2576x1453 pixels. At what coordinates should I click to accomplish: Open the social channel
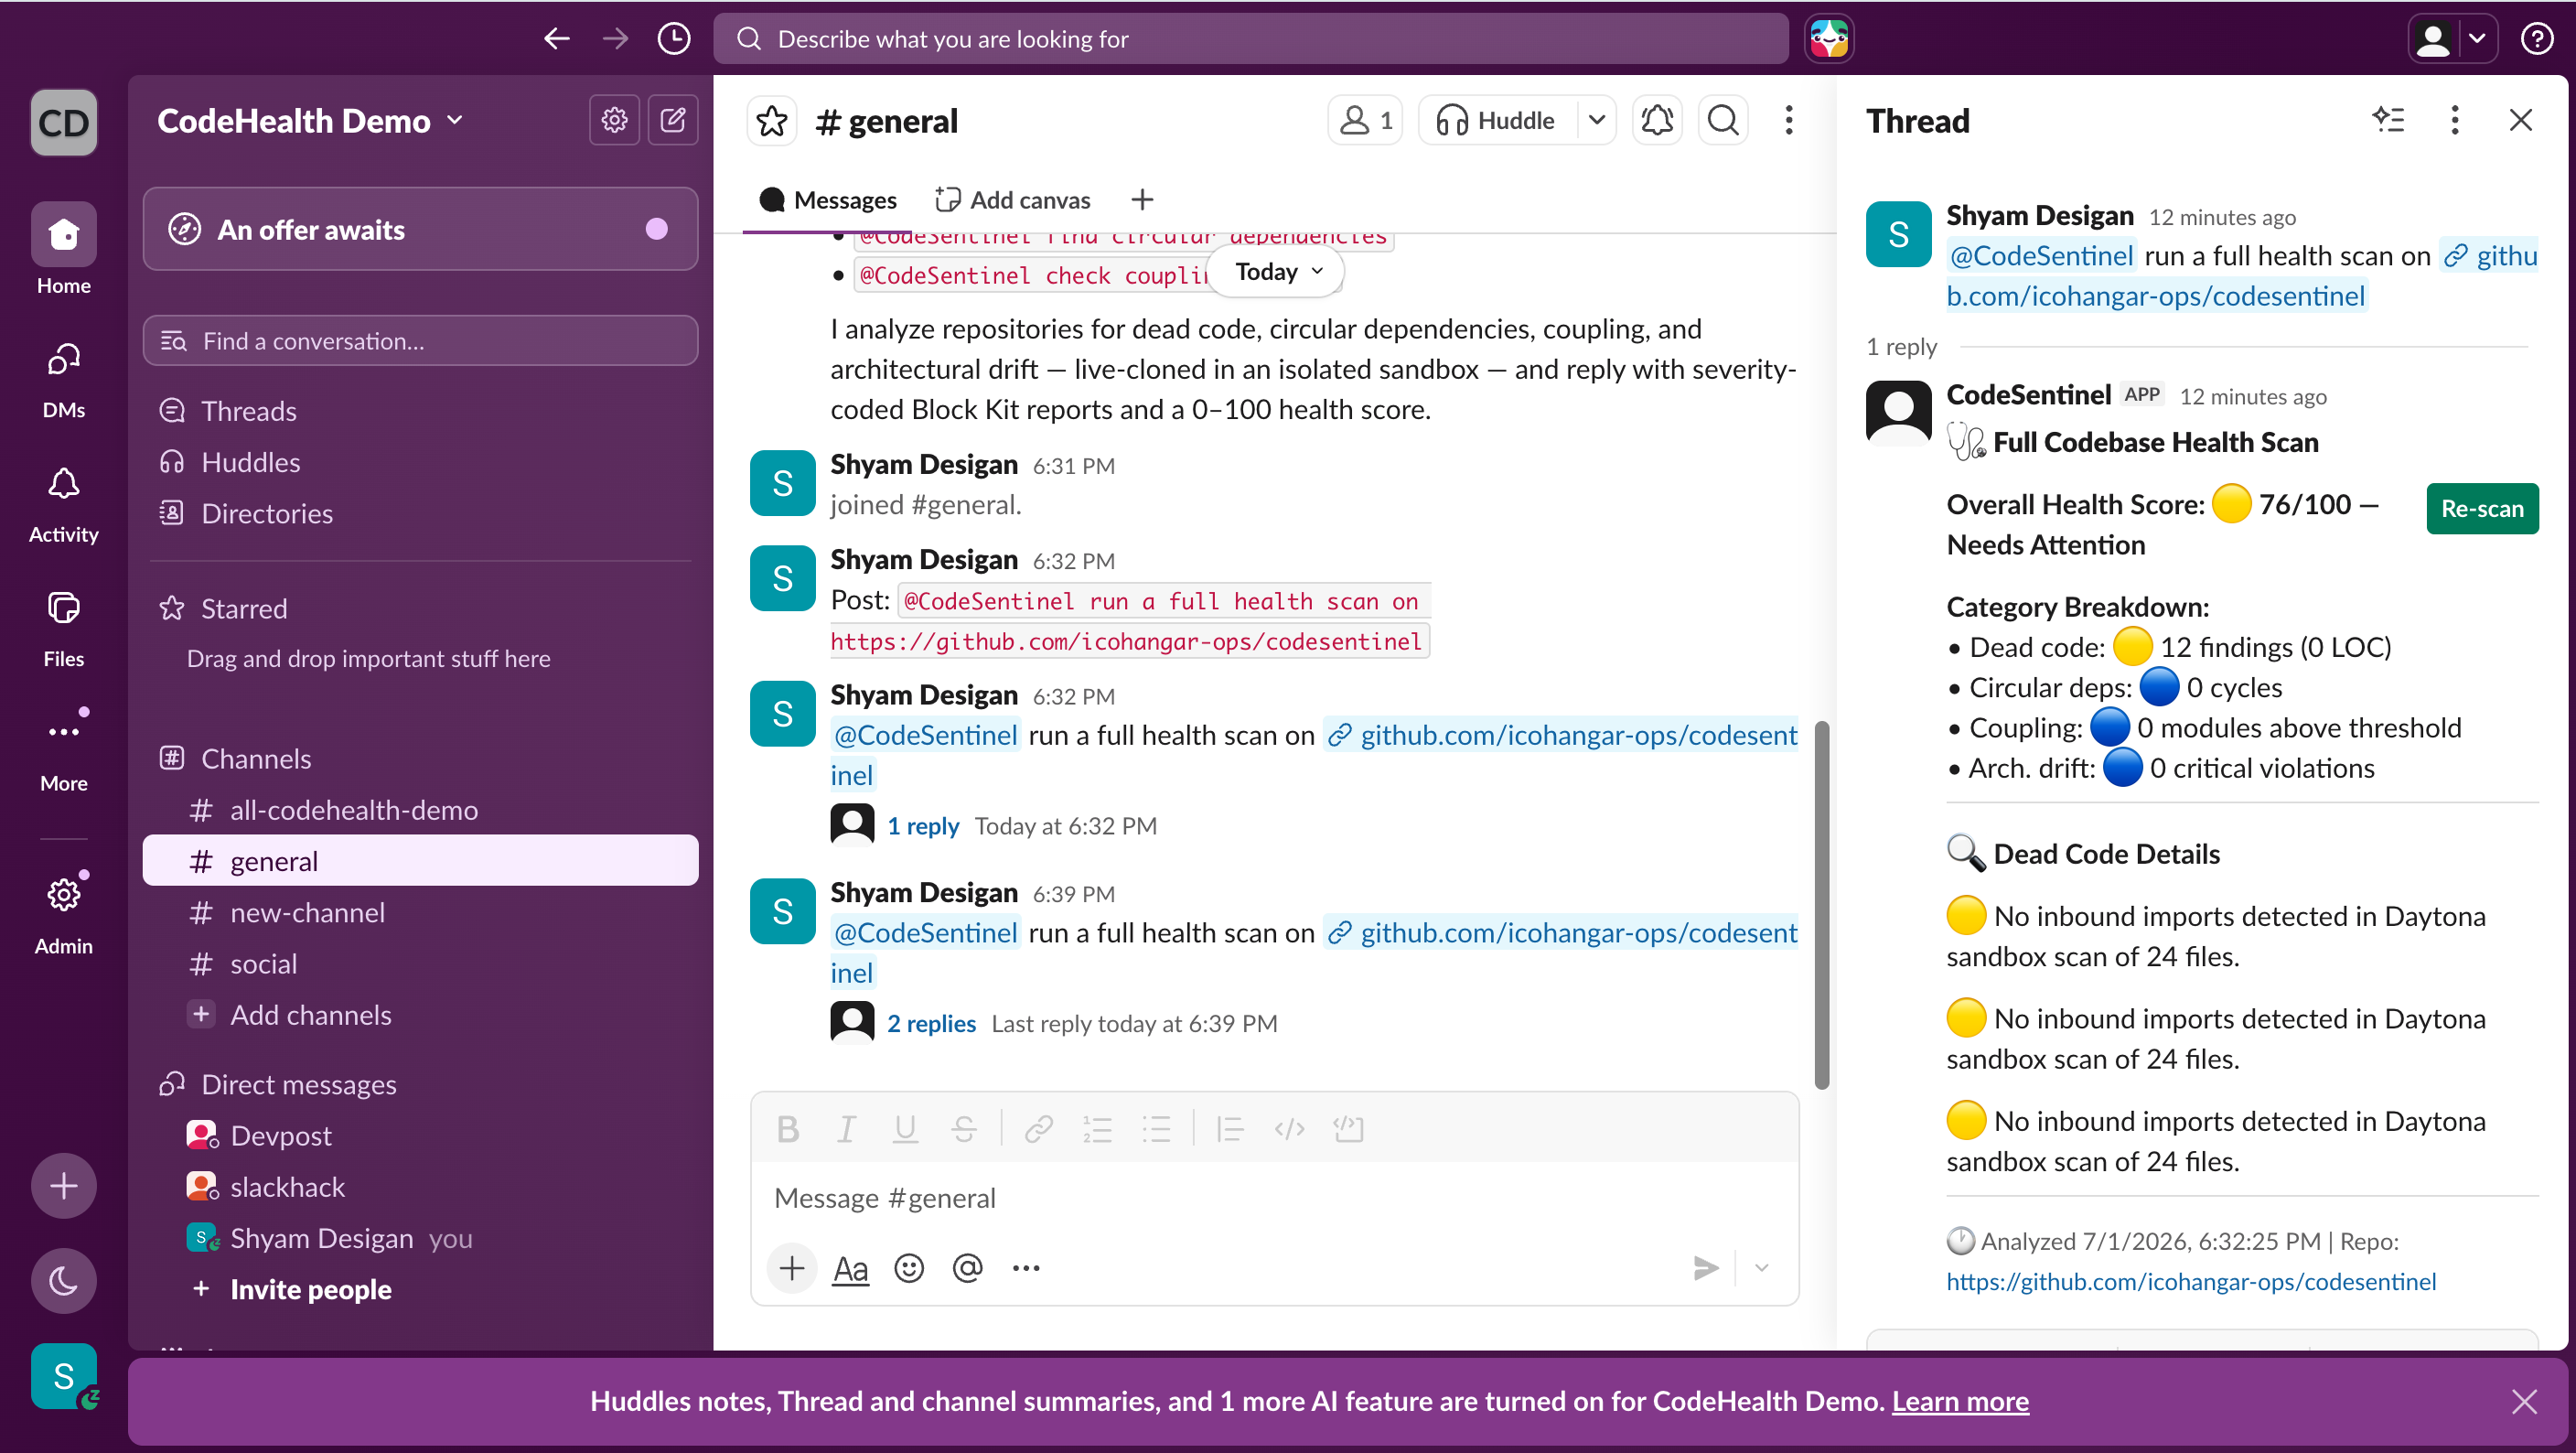pos(420,963)
